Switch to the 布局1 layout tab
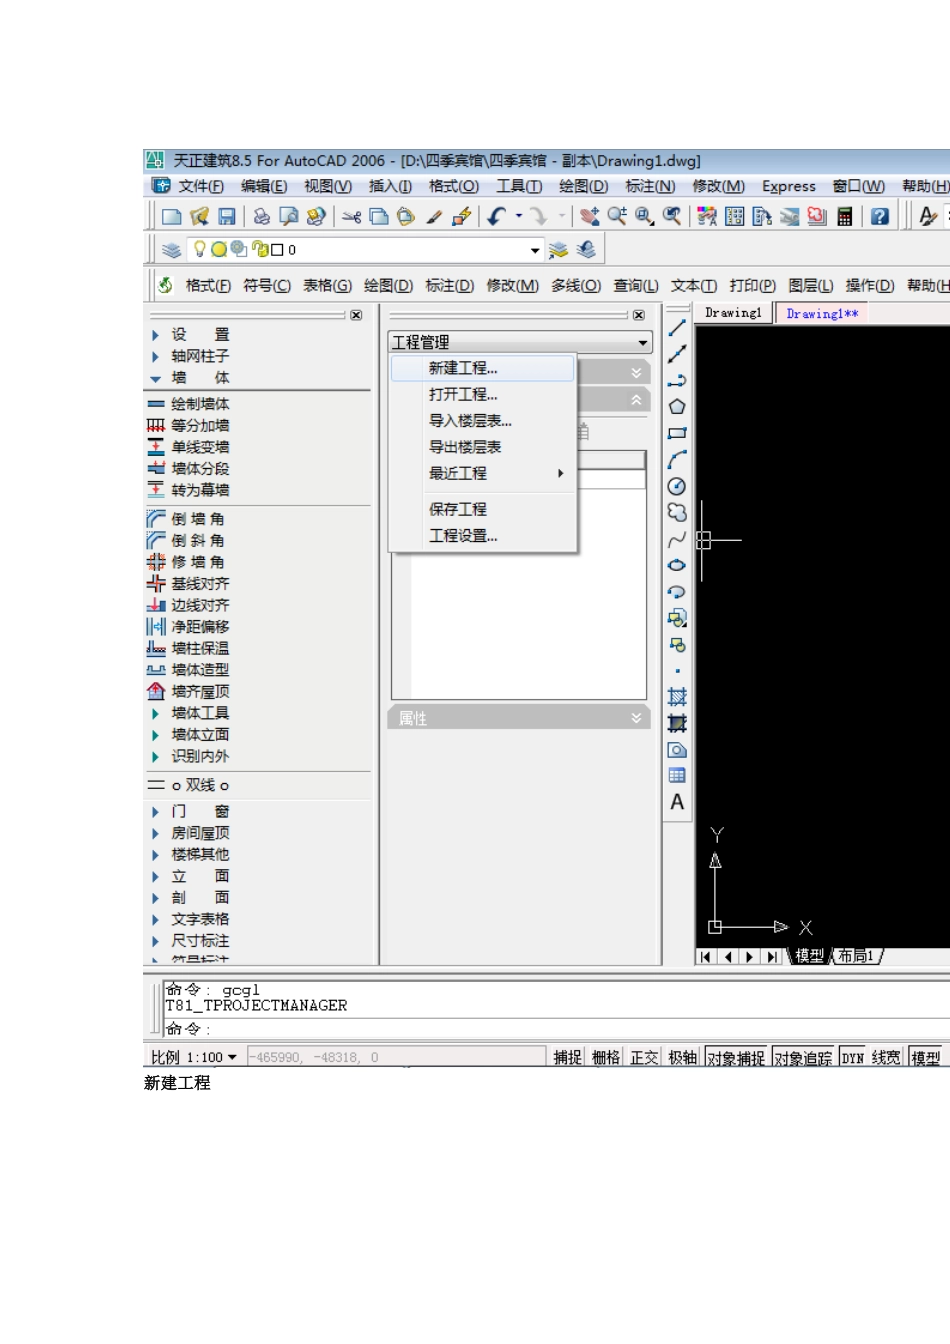The height and width of the screenshot is (1344, 950). point(856,956)
